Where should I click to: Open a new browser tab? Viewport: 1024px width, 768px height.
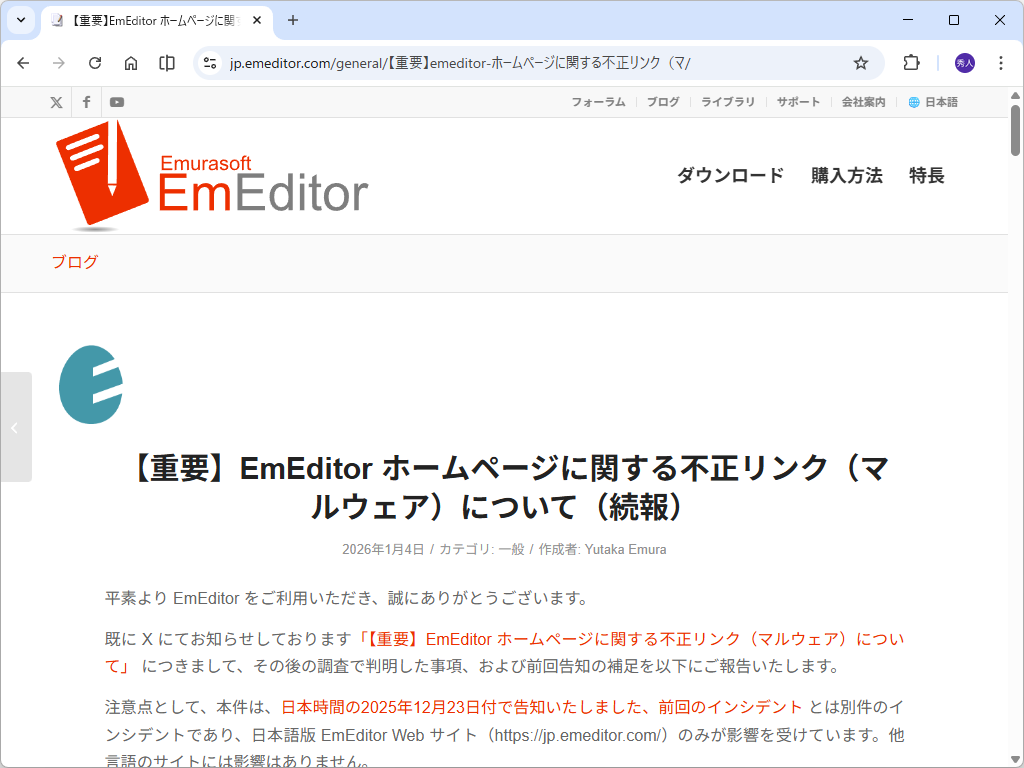293,20
